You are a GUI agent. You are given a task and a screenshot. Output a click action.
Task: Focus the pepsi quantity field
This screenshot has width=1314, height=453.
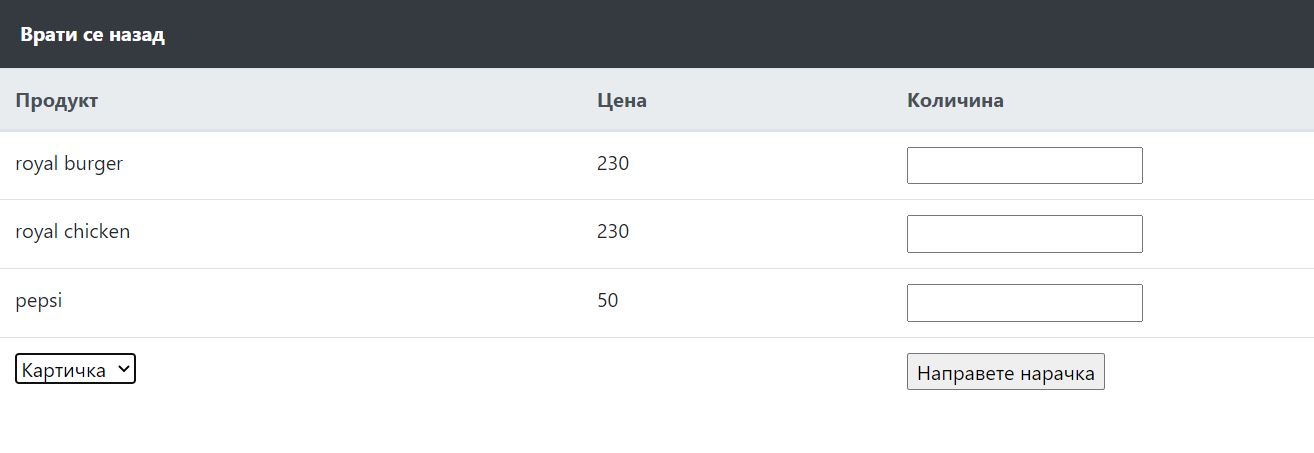(1024, 303)
